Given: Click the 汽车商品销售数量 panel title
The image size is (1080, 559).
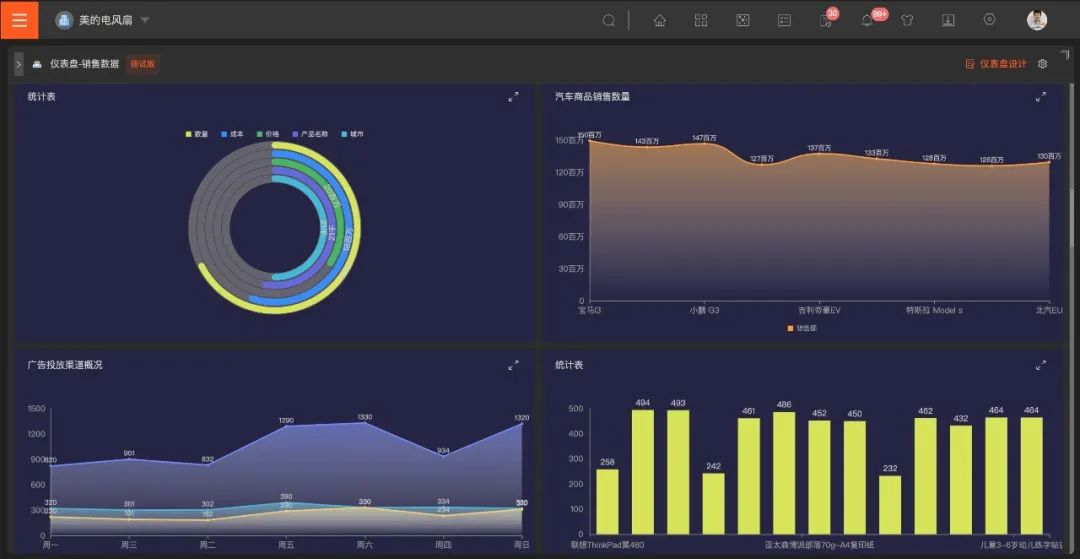Looking at the screenshot, I should pyautogui.click(x=592, y=97).
